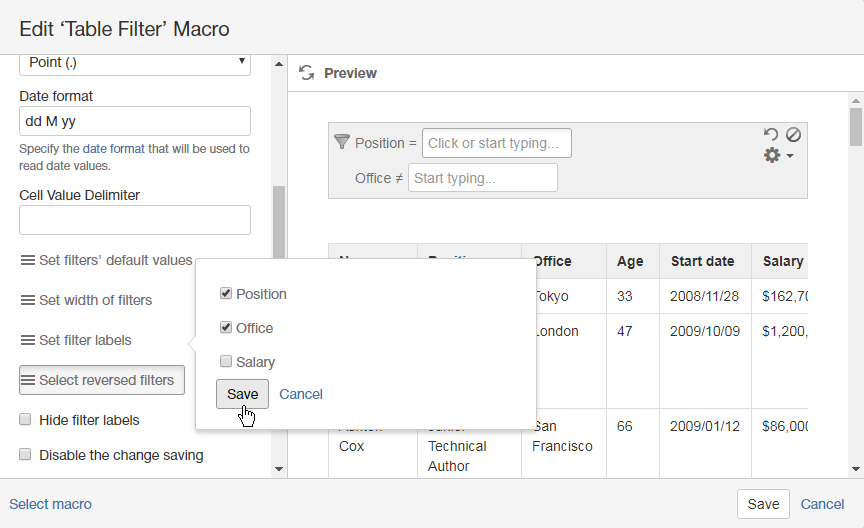
Task: Click hamburger icon beside Set width of filters
Action: tap(28, 300)
